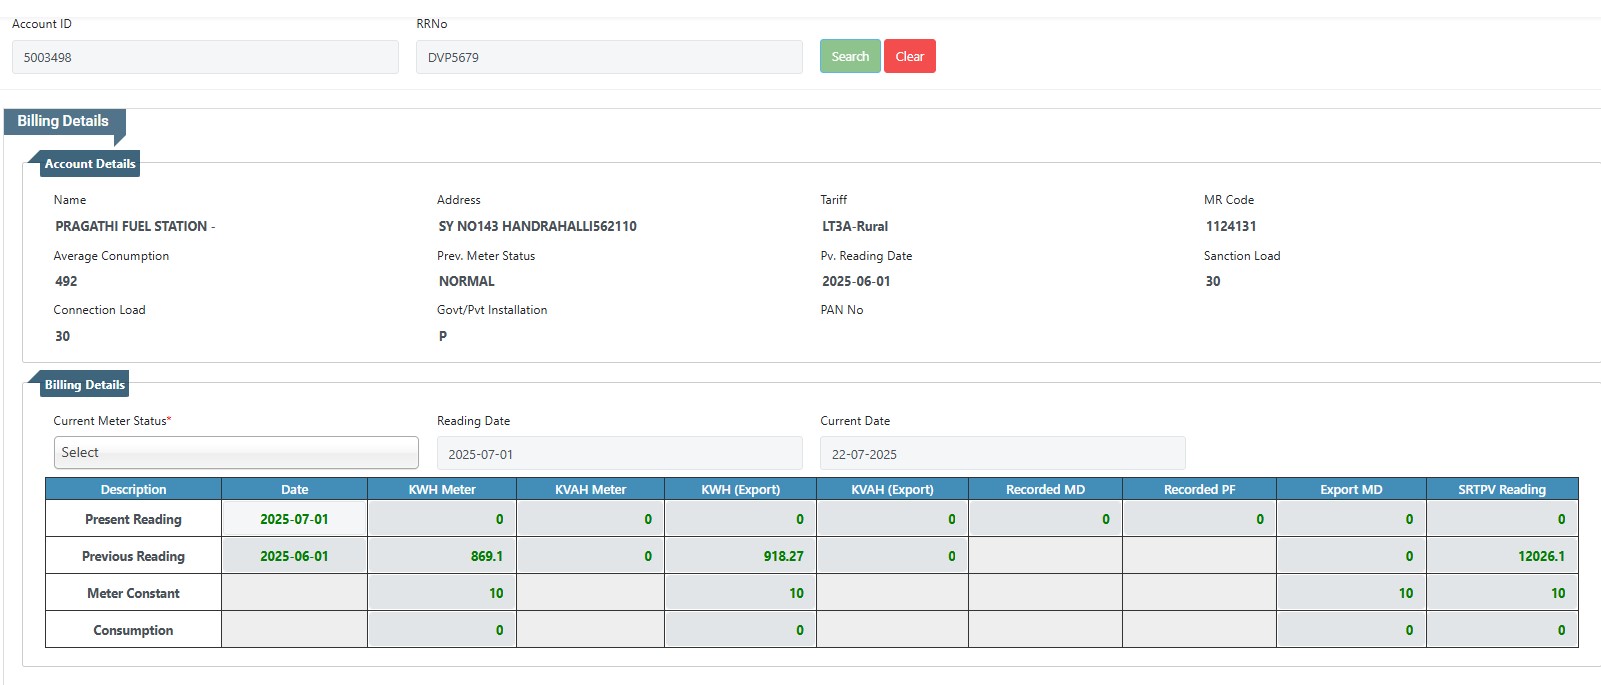The image size is (1601, 685).
Task: Click Previous Reading KWH Export value 918.27
Action: pos(783,556)
